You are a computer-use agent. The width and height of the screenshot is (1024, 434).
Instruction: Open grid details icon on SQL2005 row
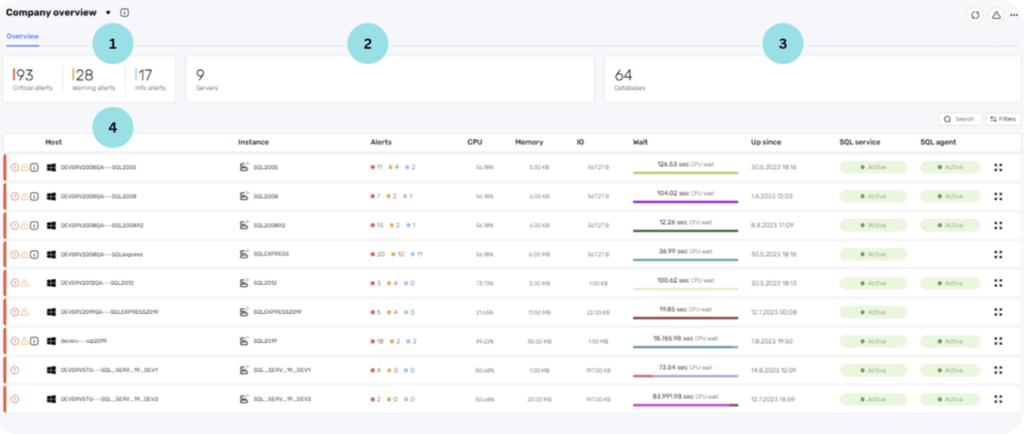(x=997, y=168)
